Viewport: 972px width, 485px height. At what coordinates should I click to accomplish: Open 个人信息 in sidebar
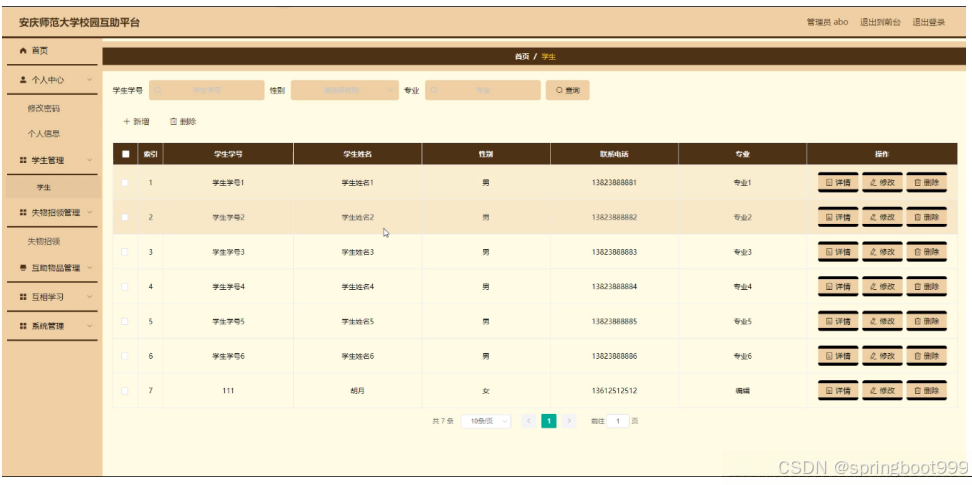coord(43,134)
